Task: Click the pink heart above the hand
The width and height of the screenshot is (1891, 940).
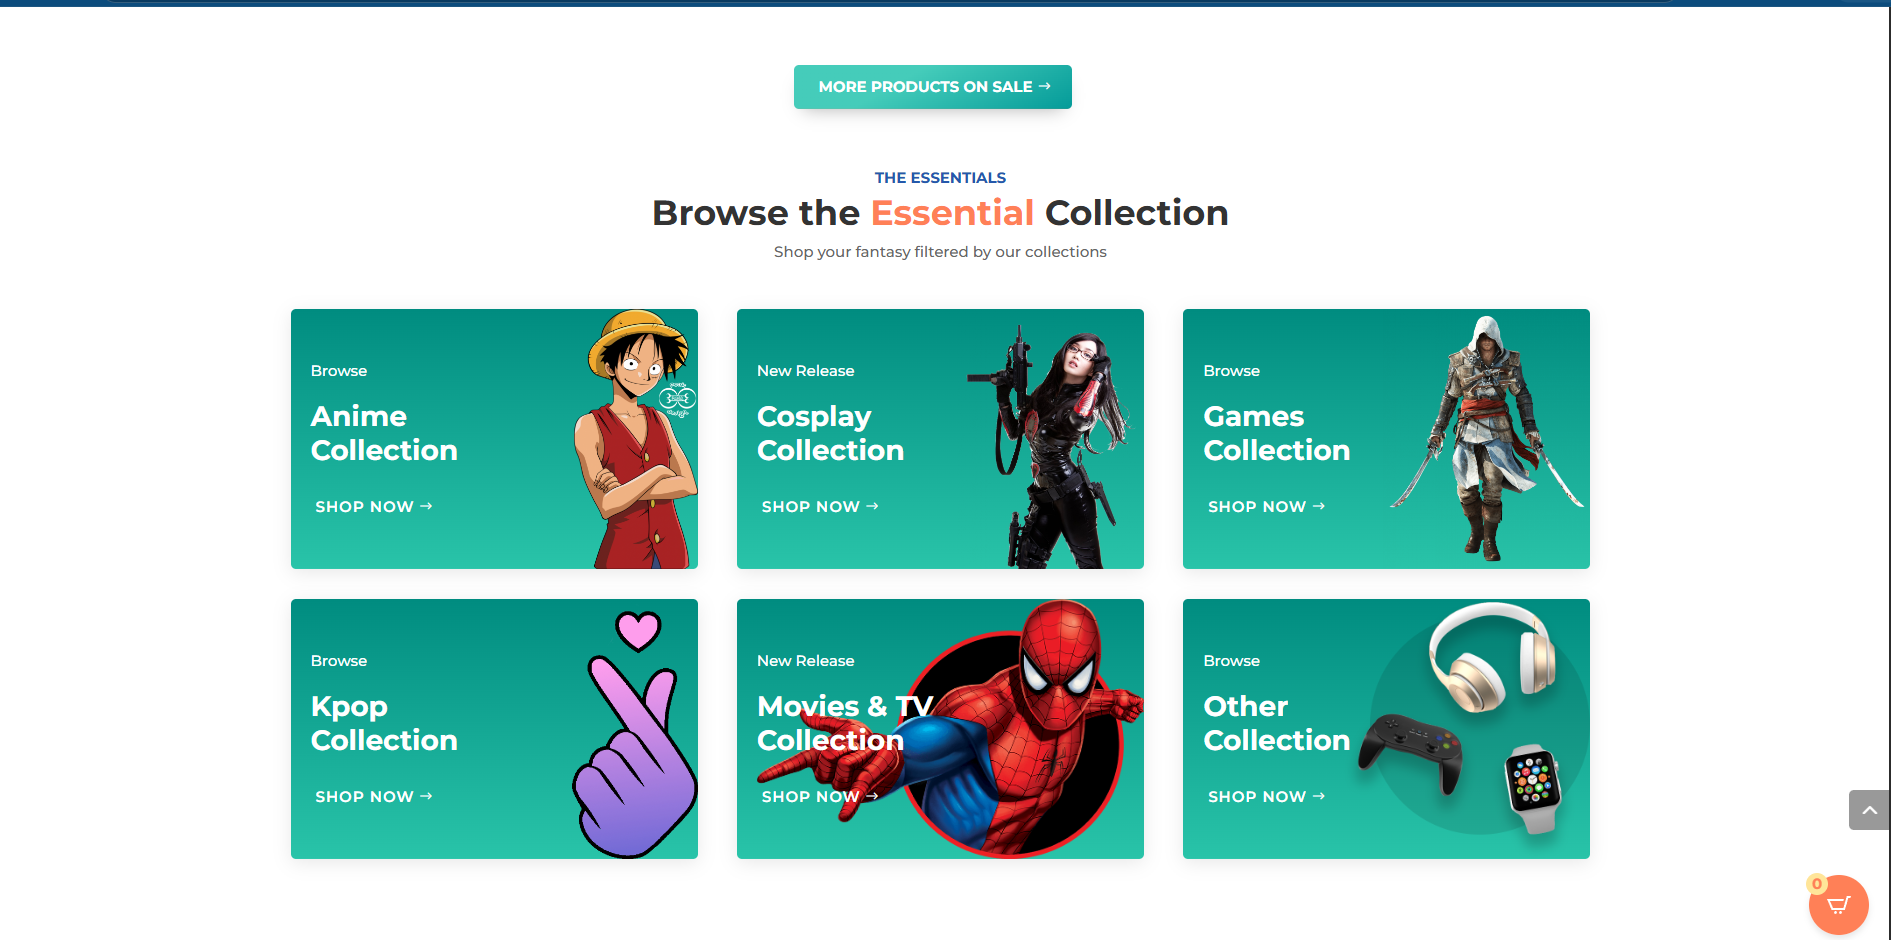Action: 638,631
